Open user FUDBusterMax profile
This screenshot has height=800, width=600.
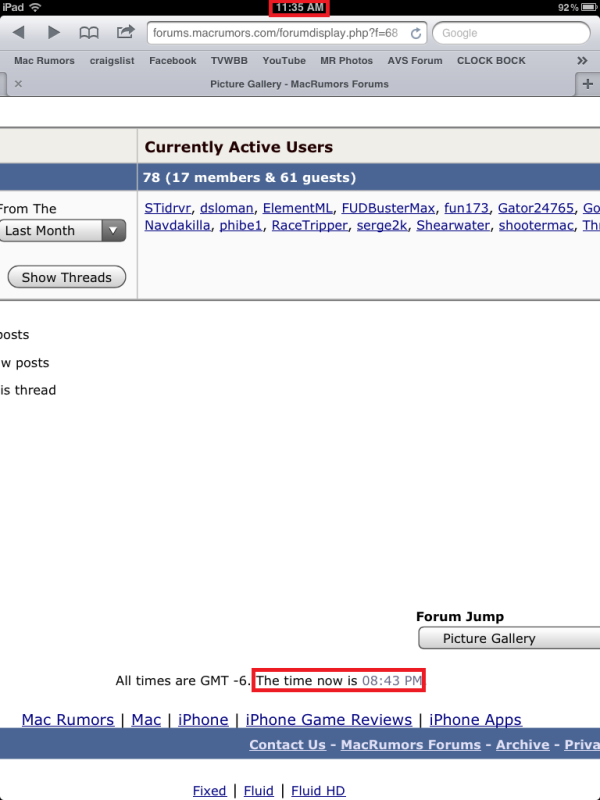tap(388, 208)
